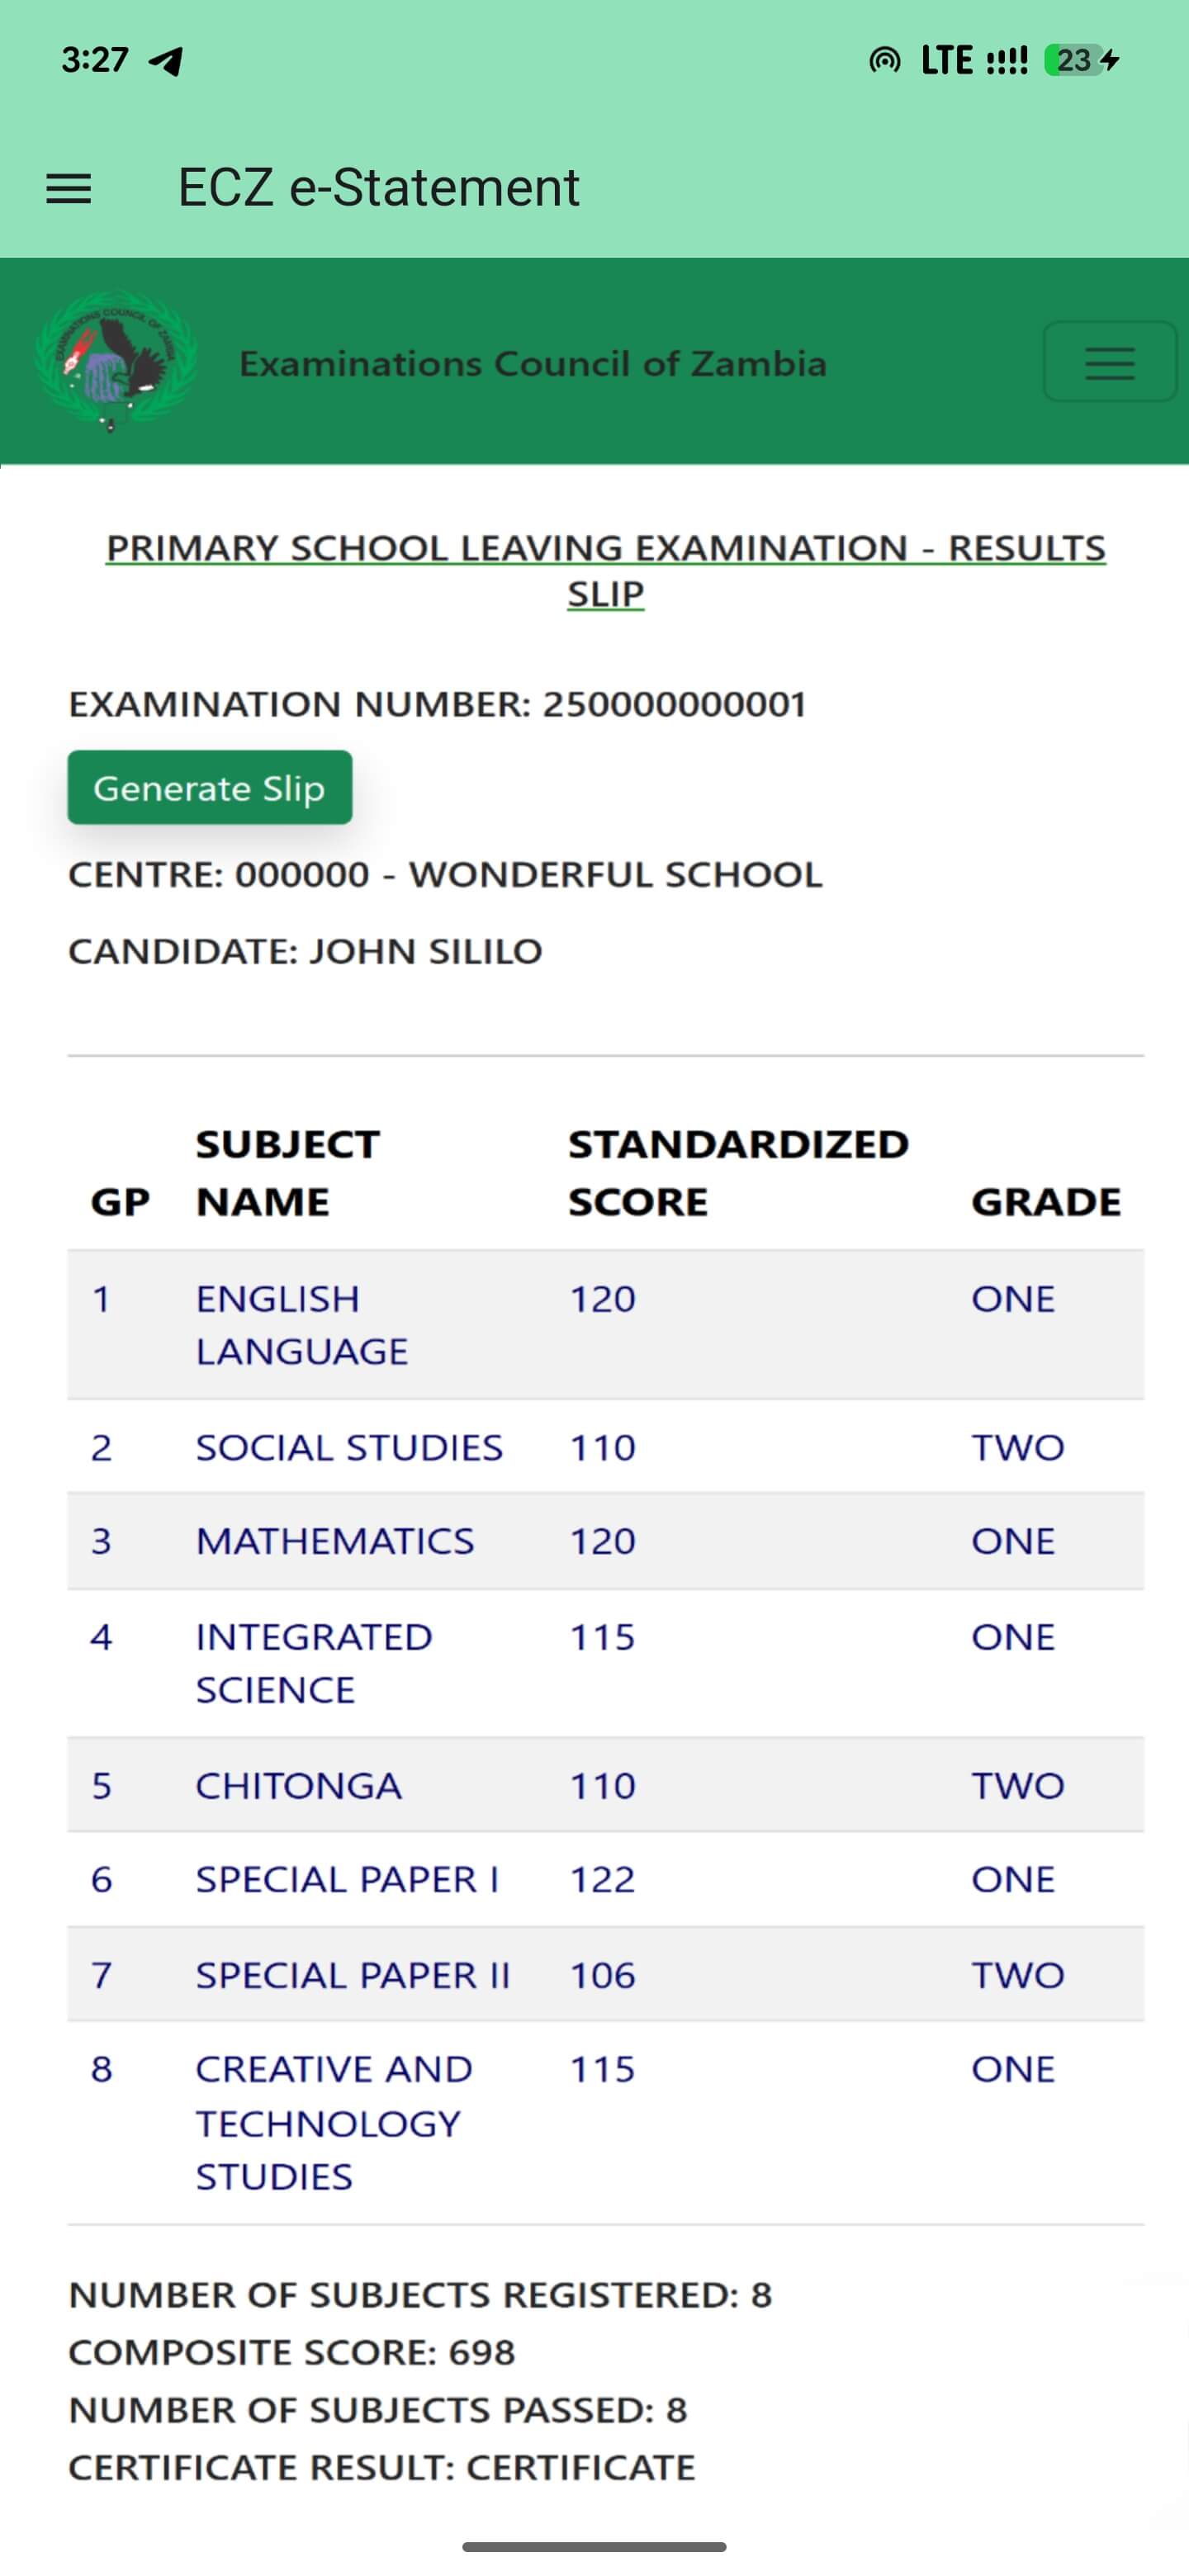This screenshot has width=1189, height=2576.
Task: Select the English Language subject row
Action: pos(605,1324)
